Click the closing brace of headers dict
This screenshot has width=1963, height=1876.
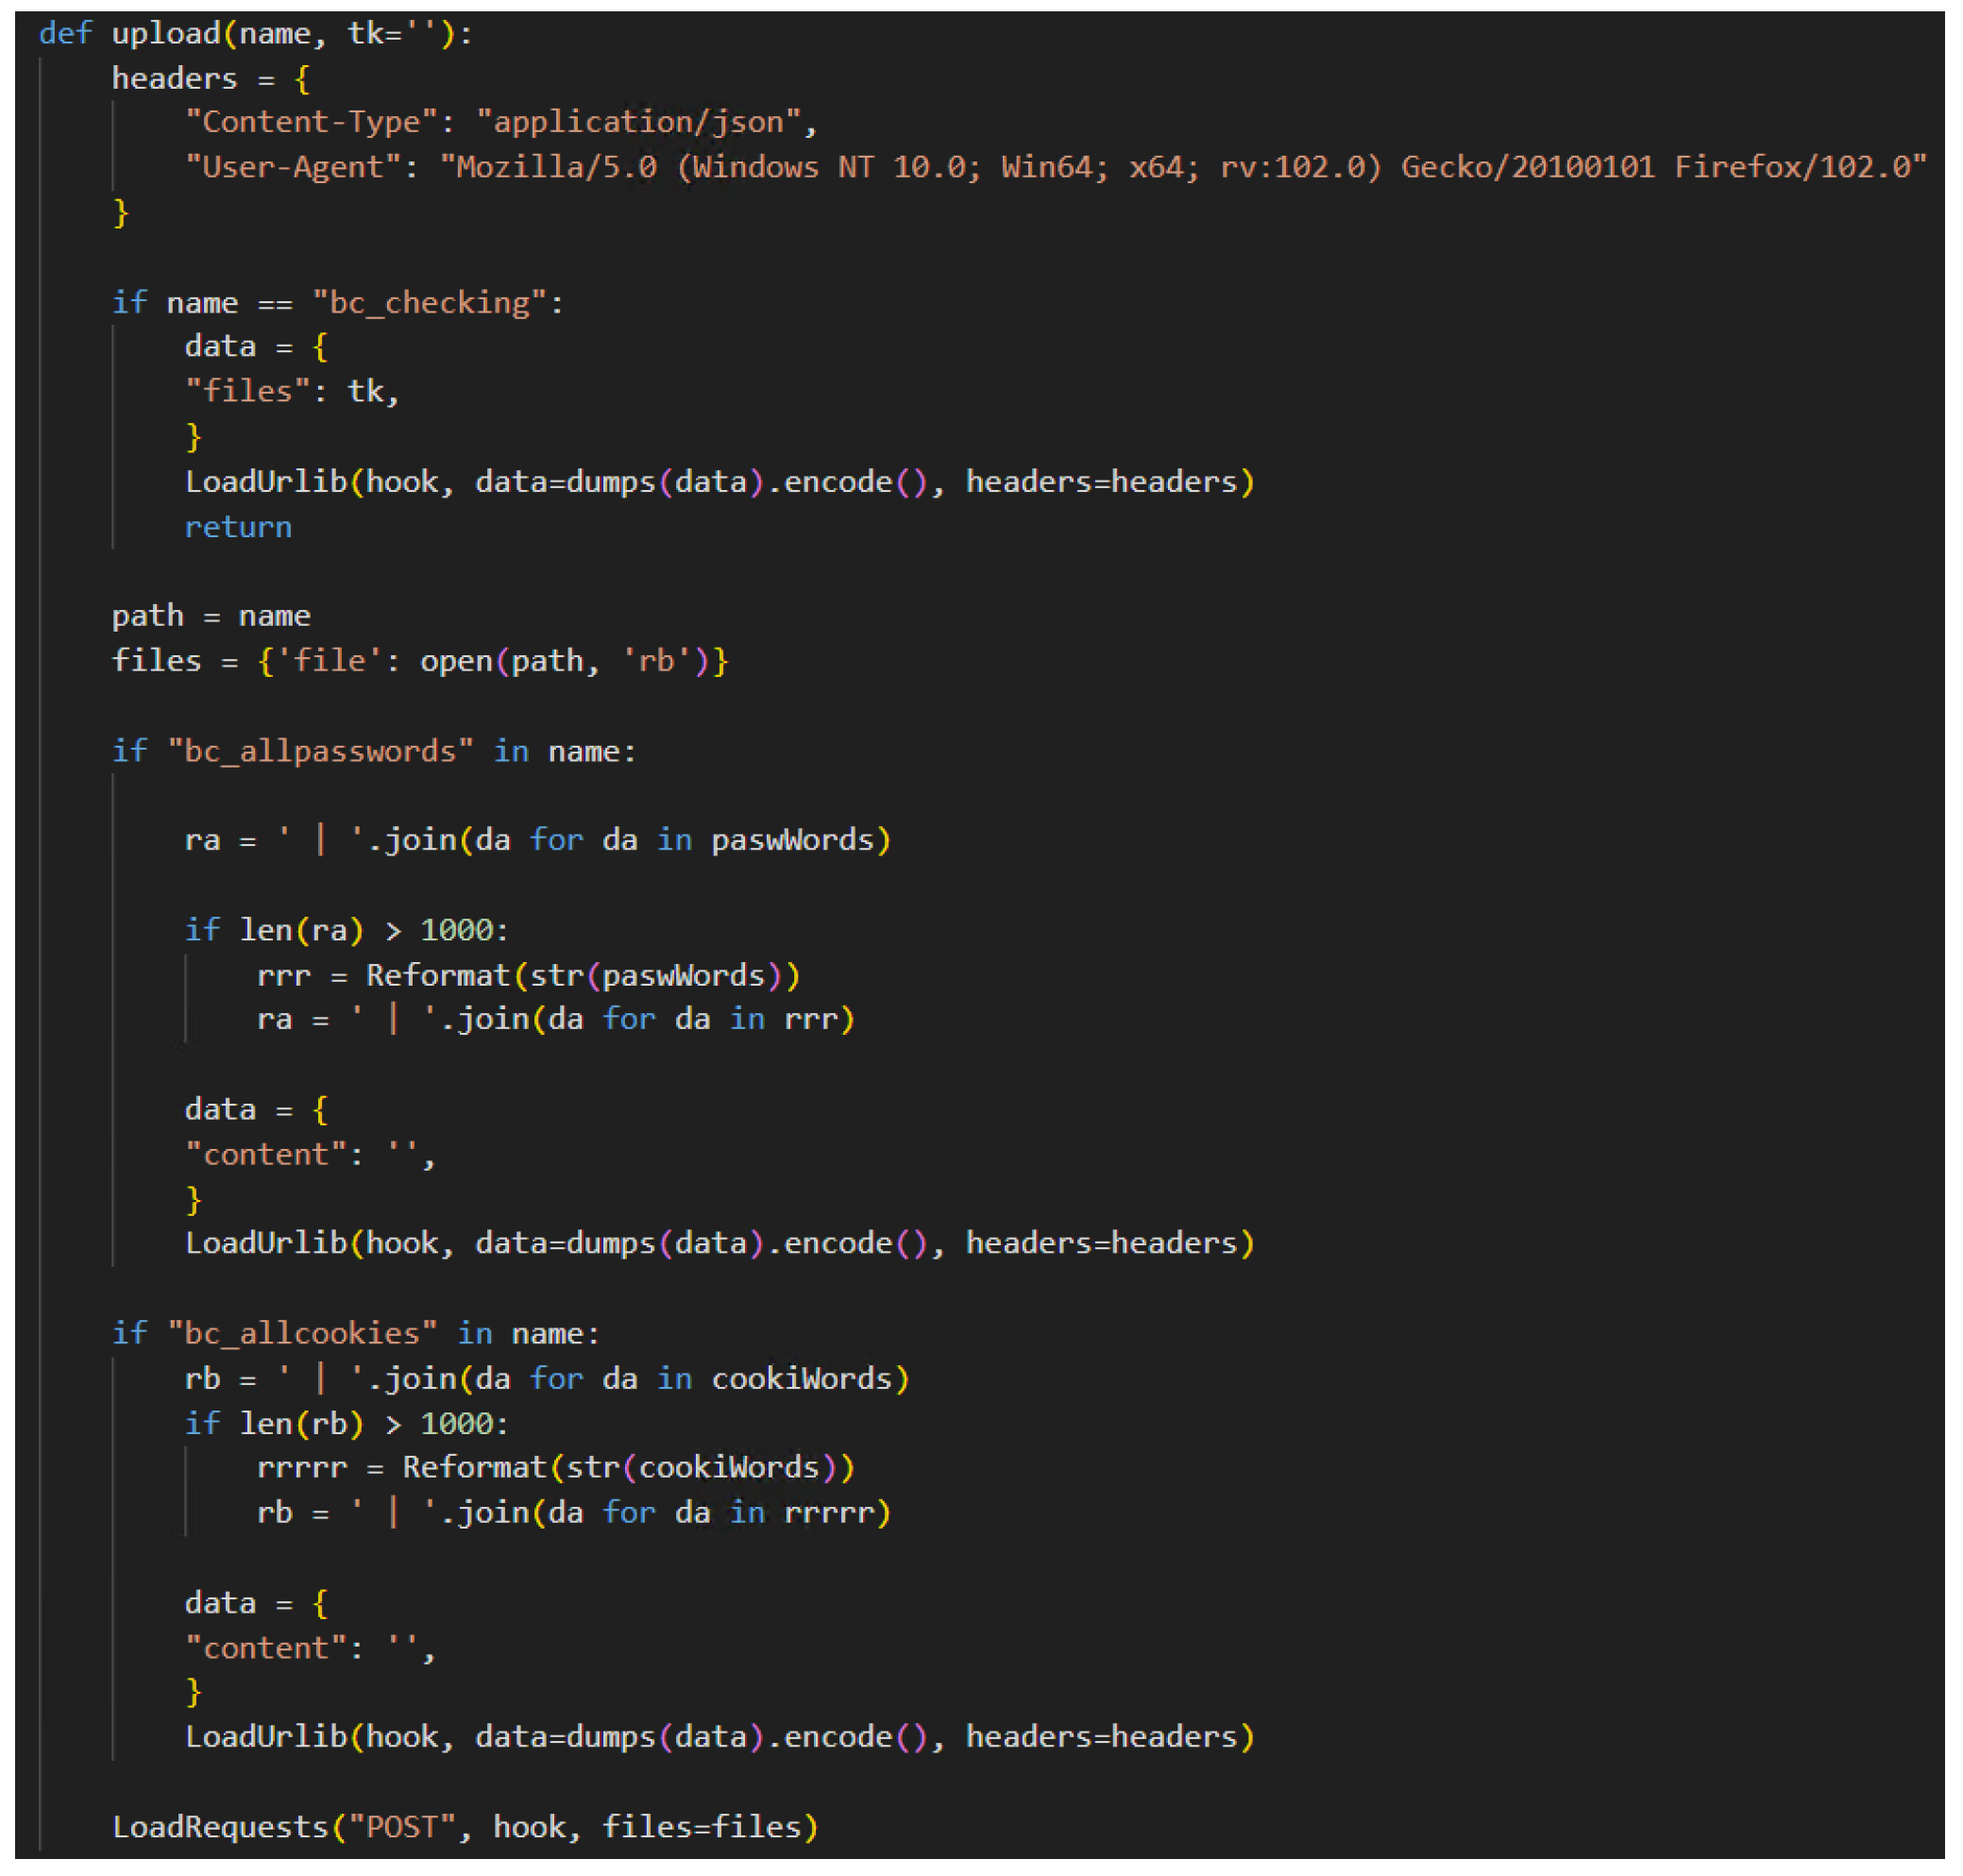121,212
